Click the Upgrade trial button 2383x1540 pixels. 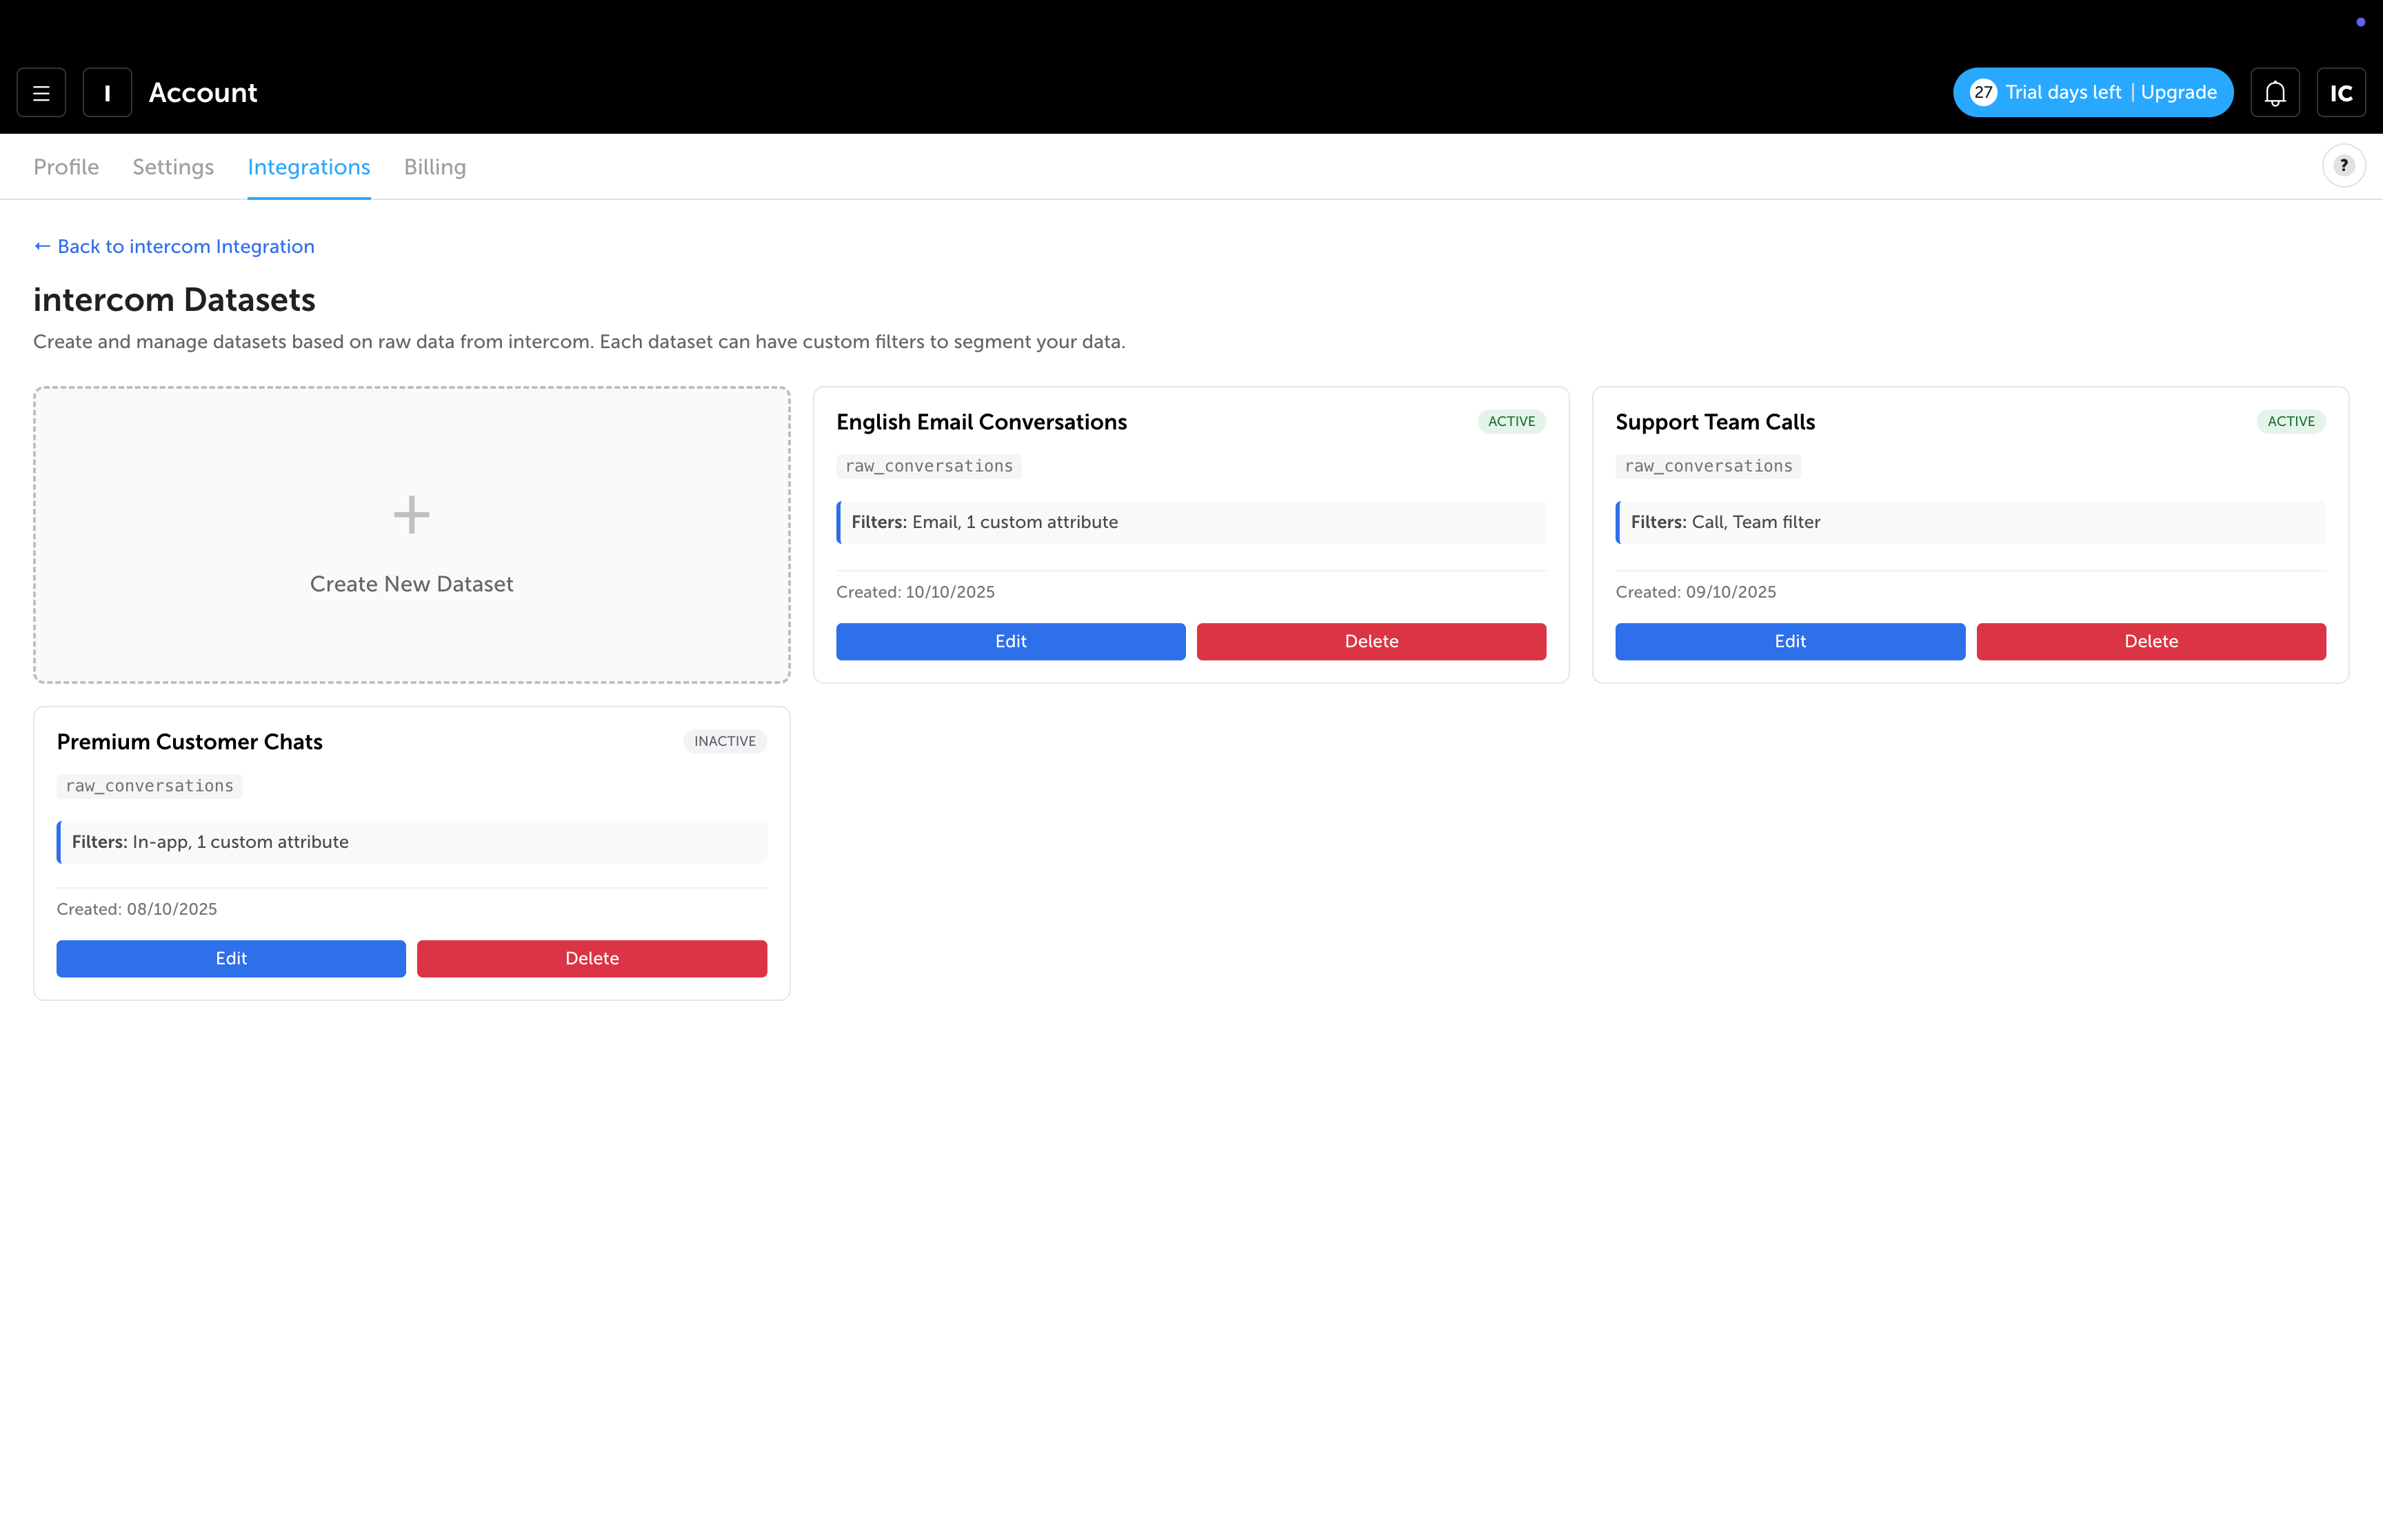(2178, 92)
